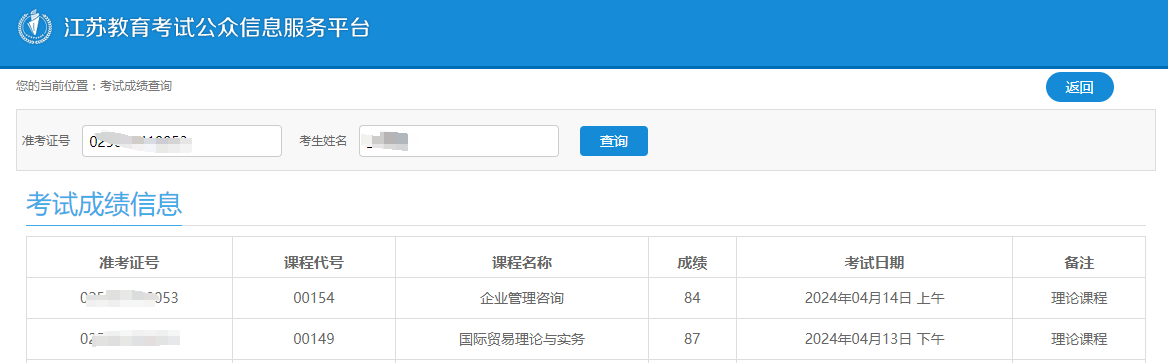Click the 课程代号 column header
The height and width of the screenshot is (363, 1168).
314,262
